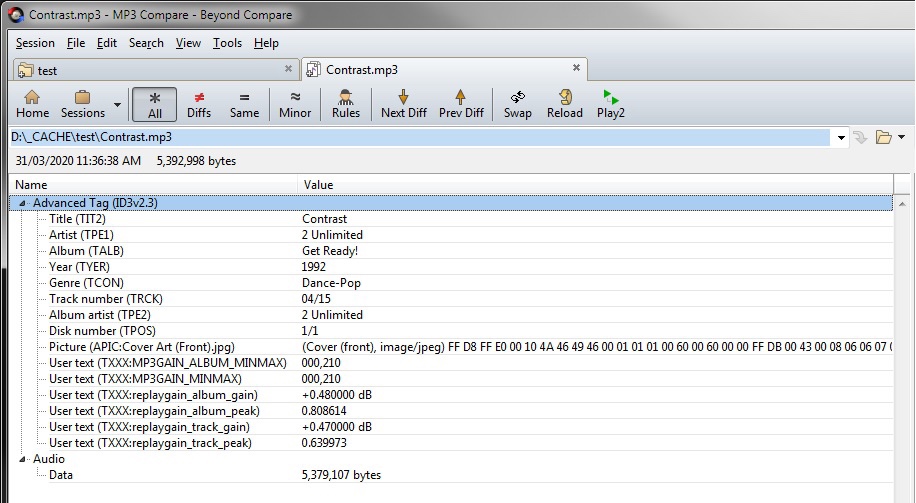Click the value '04/15'
Image resolution: width=916 pixels, height=503 pixels.
coord(316,299)
